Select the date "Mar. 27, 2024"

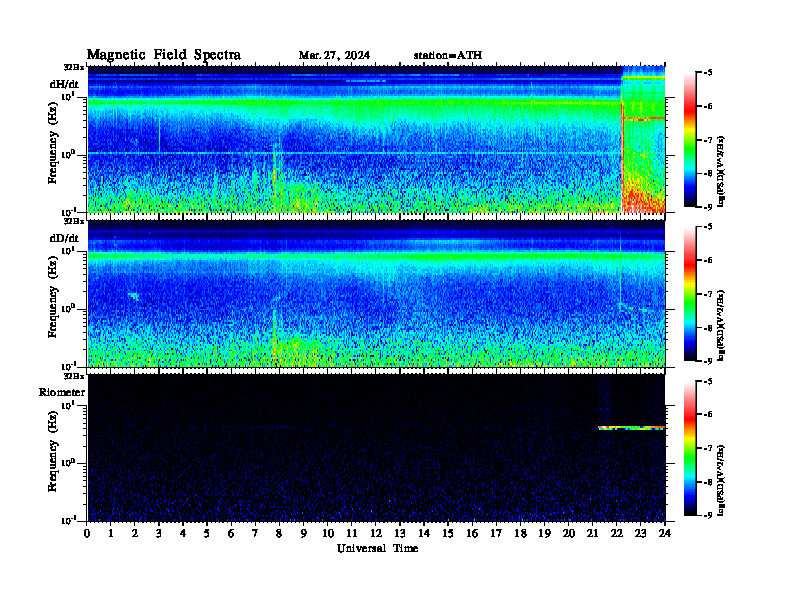(334, 55)
